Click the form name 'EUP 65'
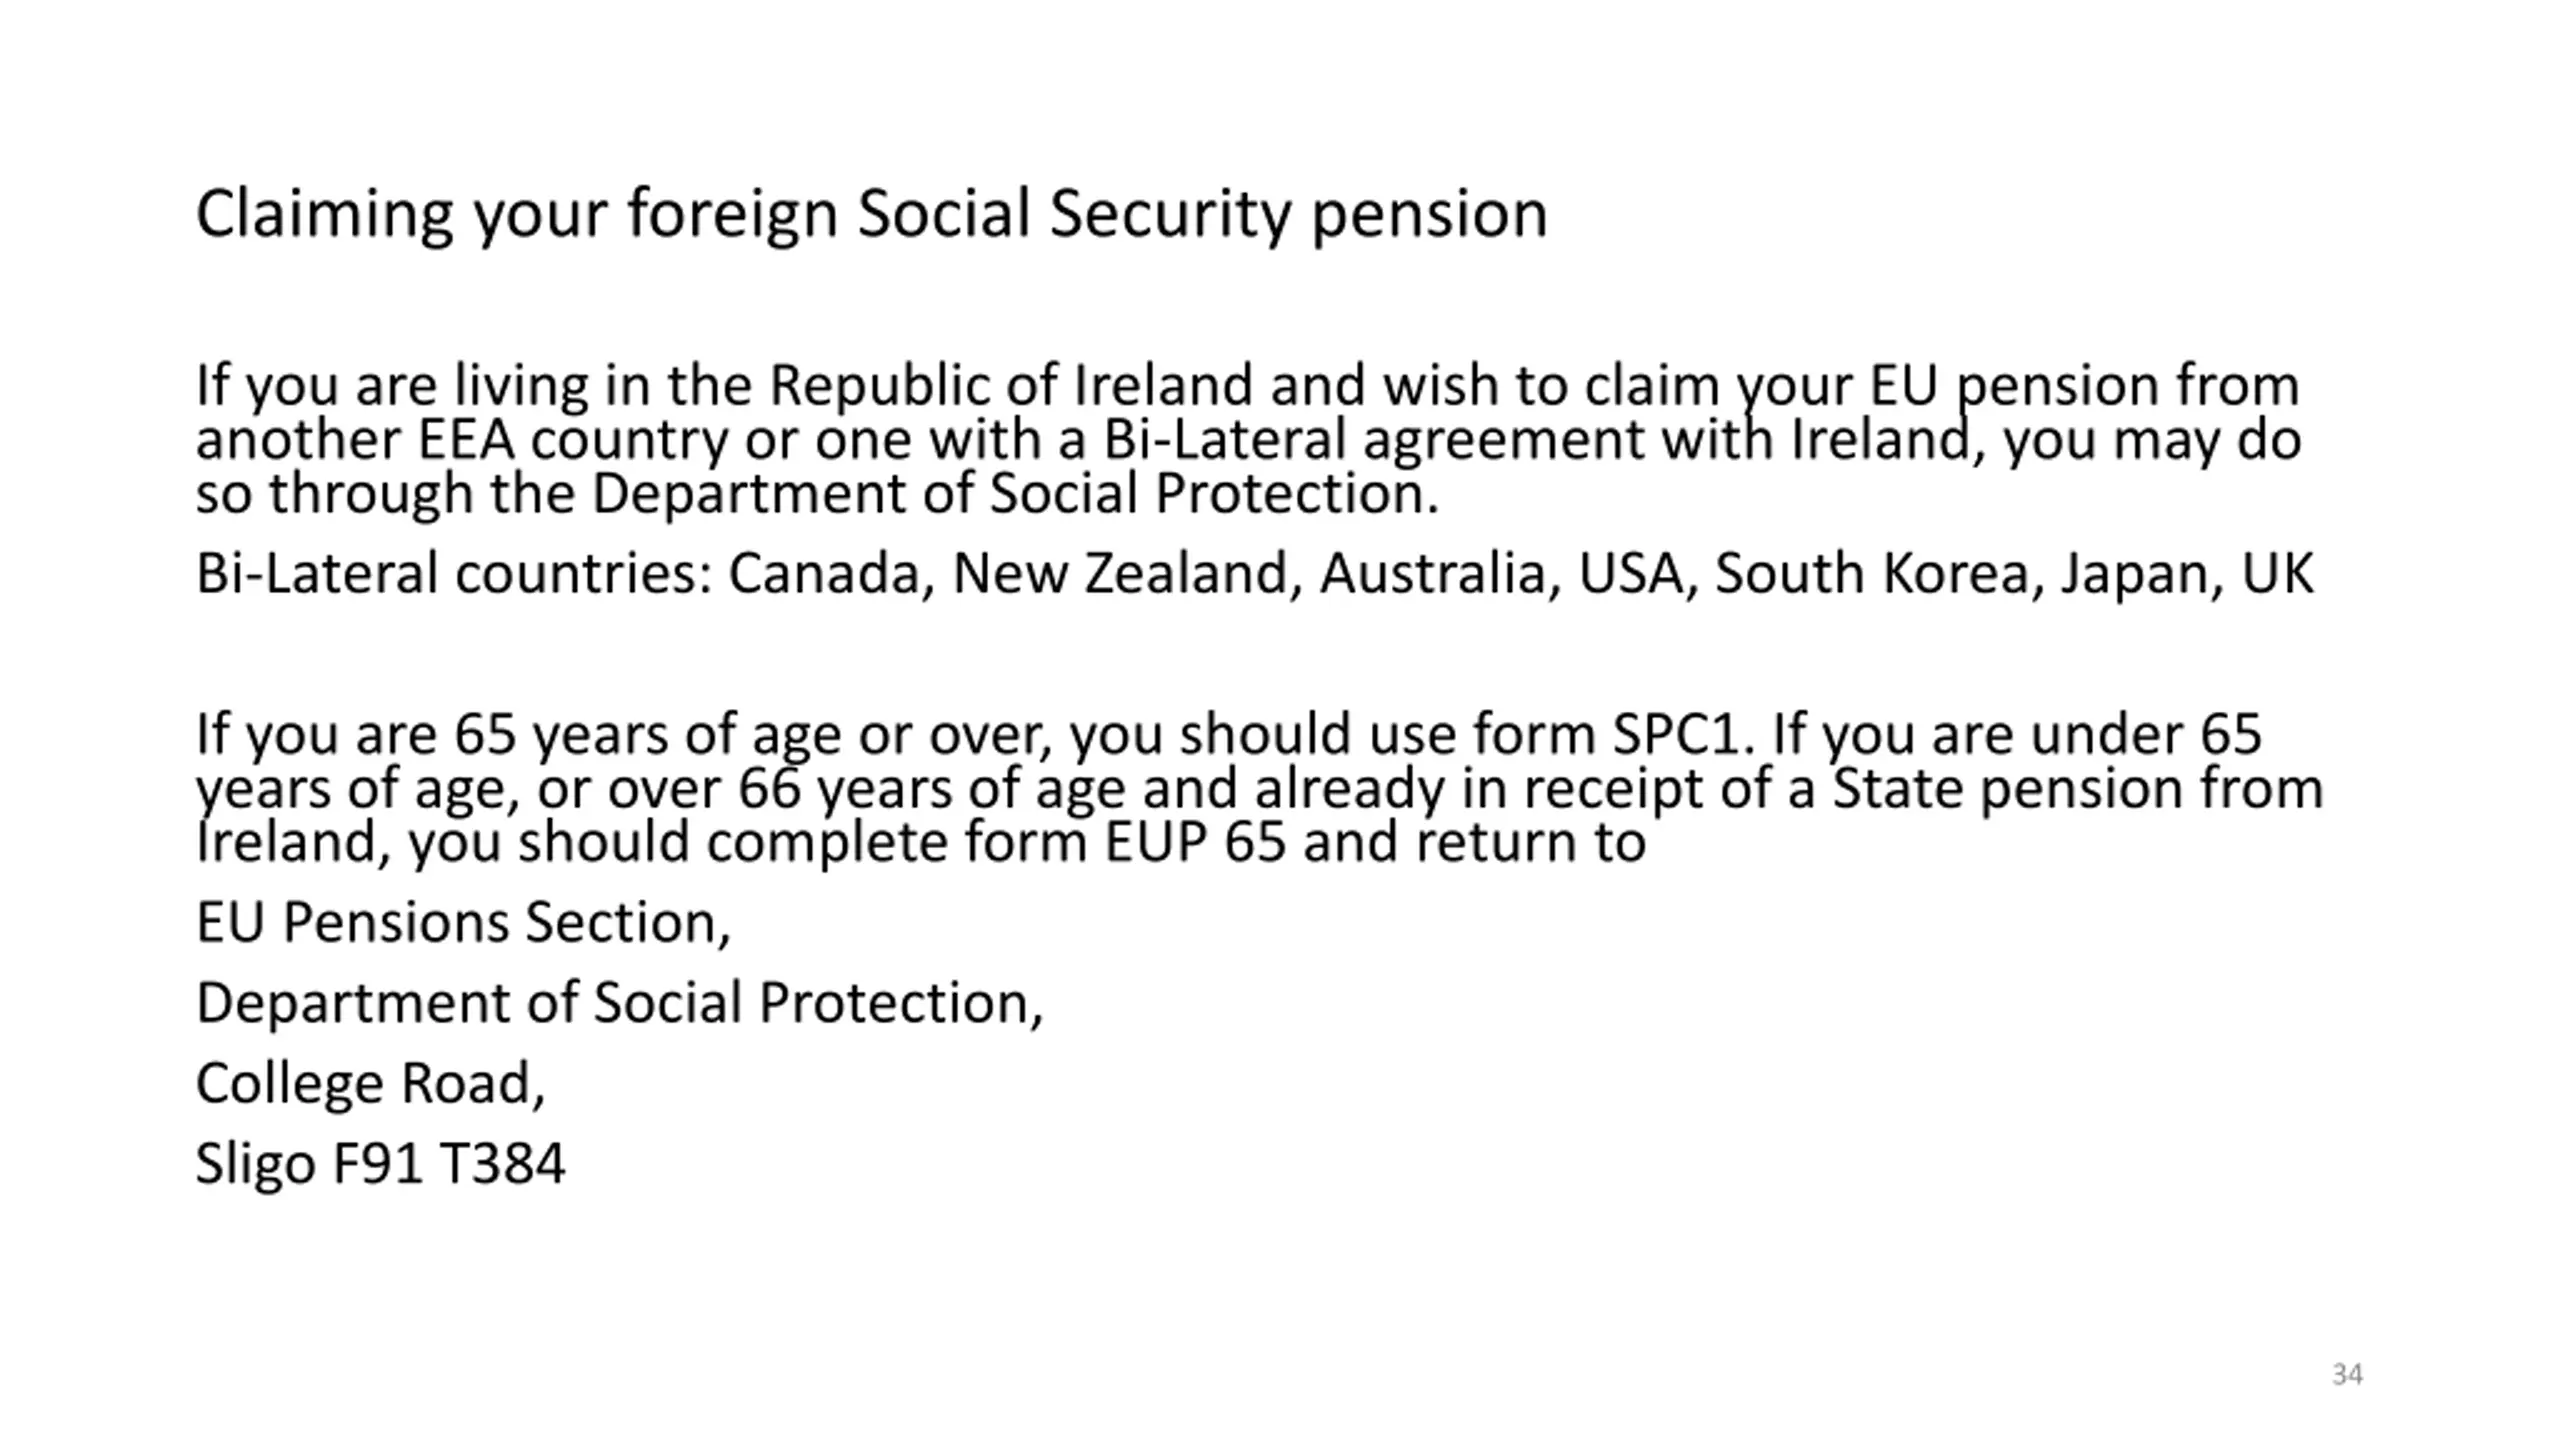Image resolution: width=2560 pixels, height=1440 pixels. pyautogui.click(x=1195, y=842)
